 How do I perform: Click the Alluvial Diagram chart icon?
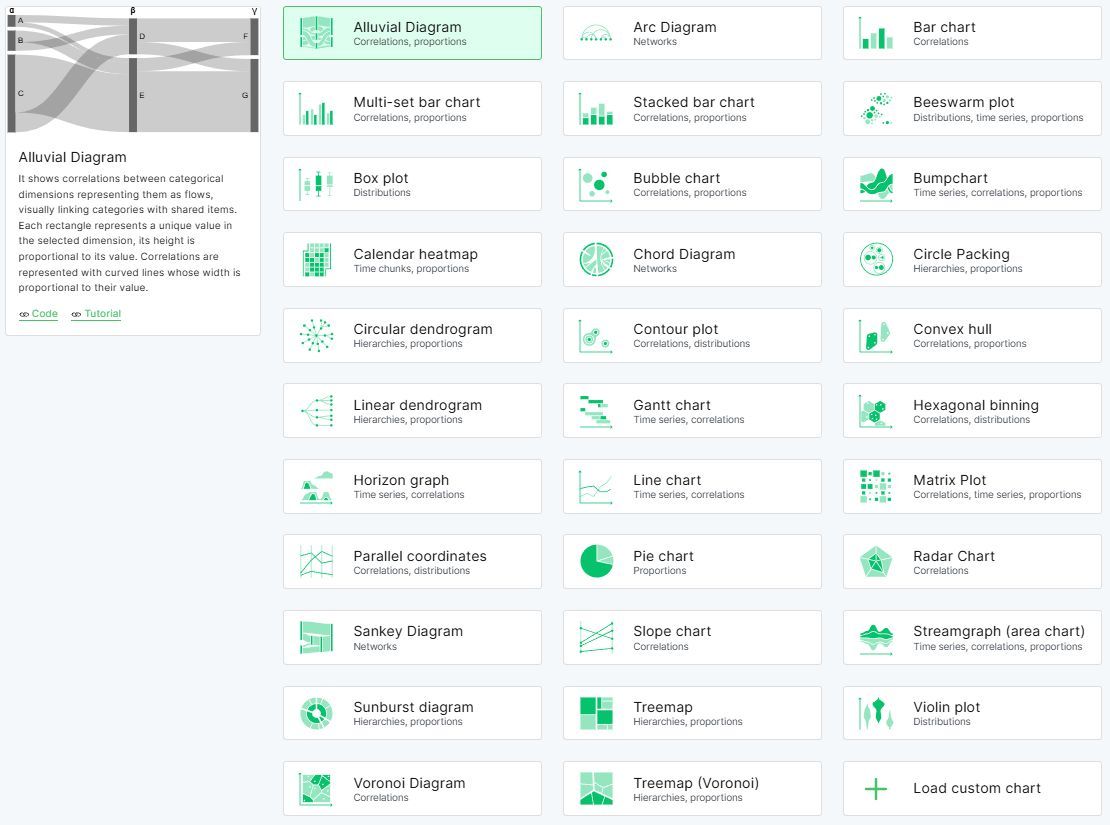pyautogui.click(x=316, y=33)
